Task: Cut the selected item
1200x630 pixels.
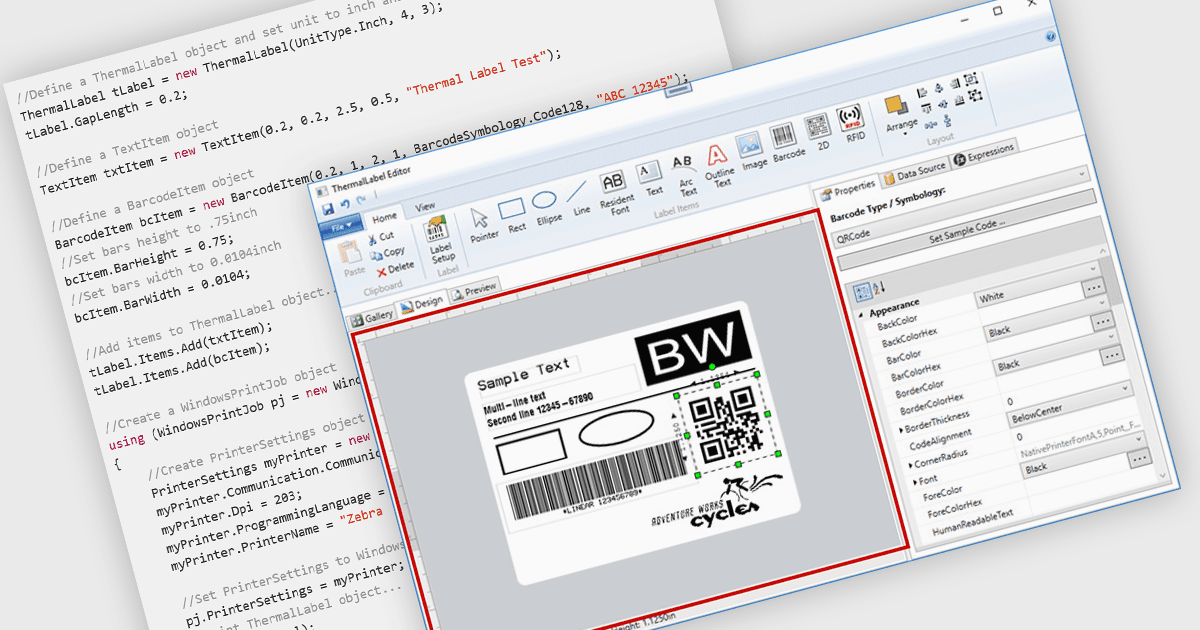Action: pos(380,238)
